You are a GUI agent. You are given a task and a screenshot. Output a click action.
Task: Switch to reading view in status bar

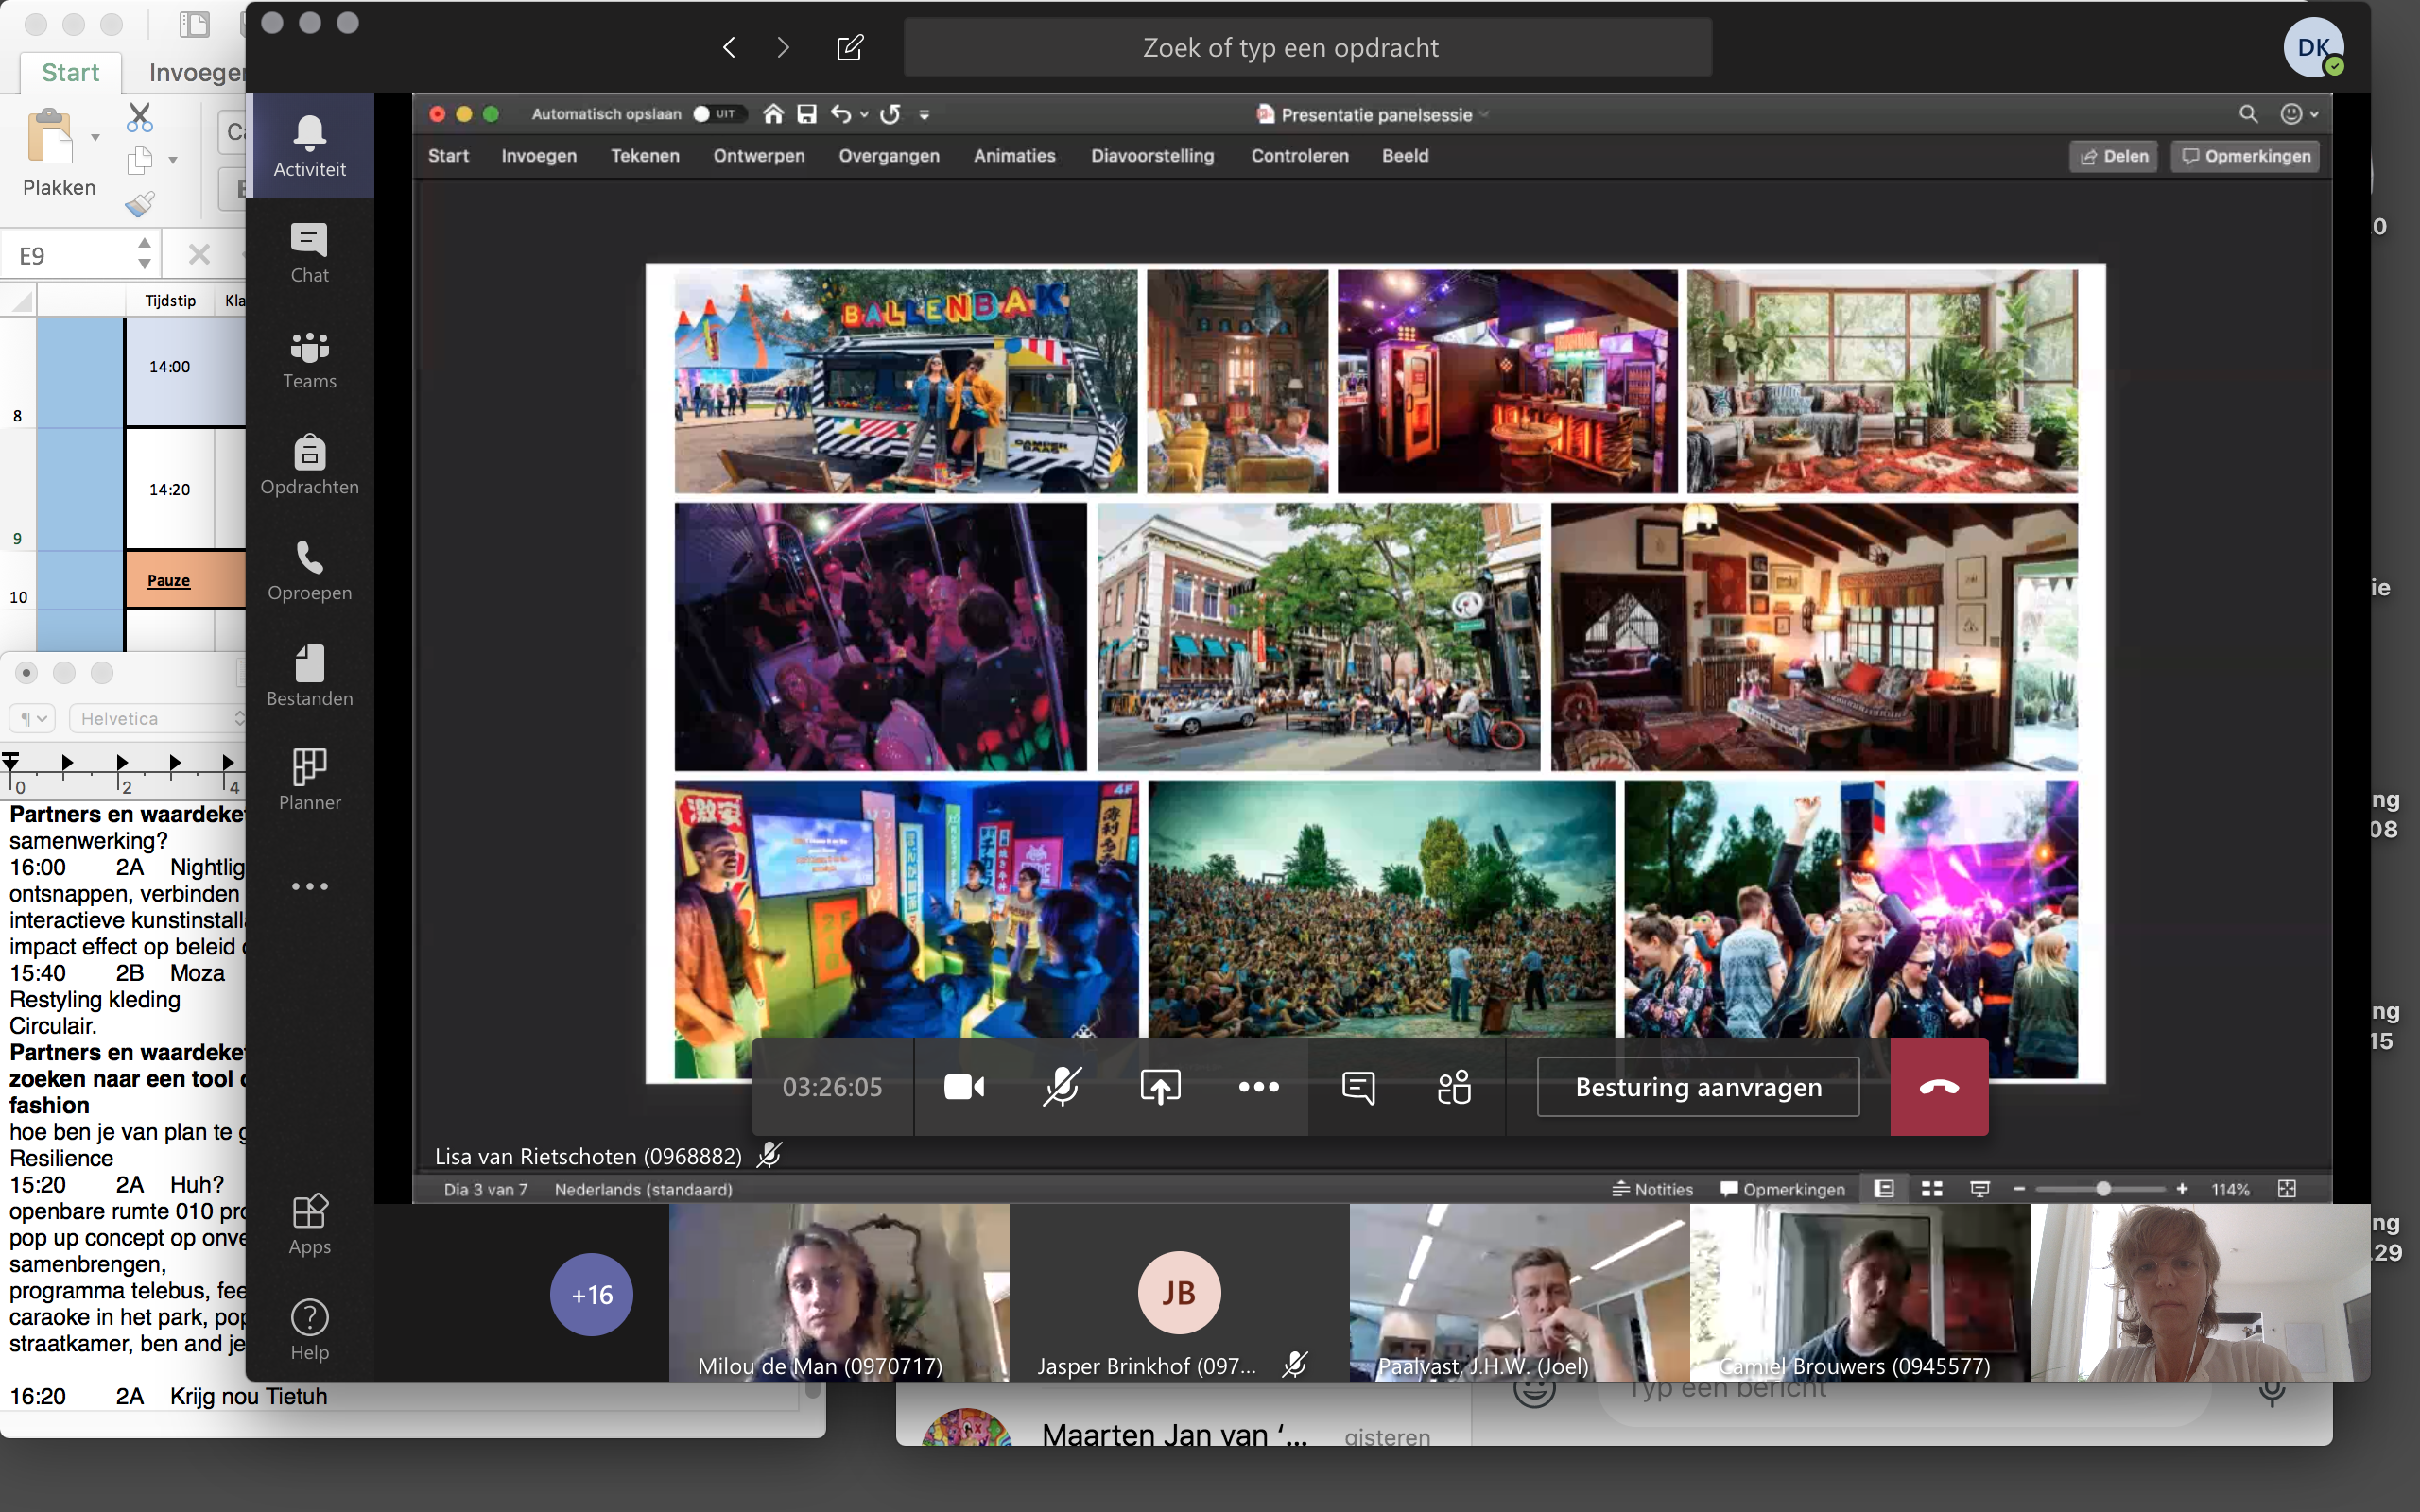tap(1980, 1189)
